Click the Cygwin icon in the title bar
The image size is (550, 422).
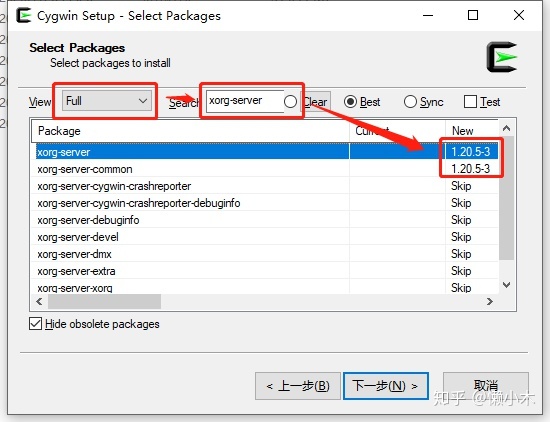coord(24,16)
